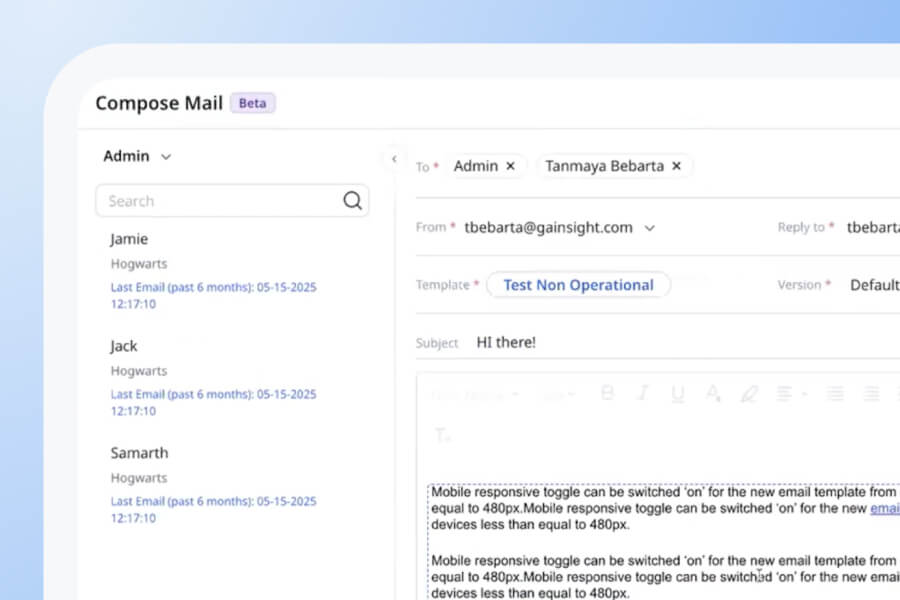Select the highlight color pen tool

coord(749,394)
